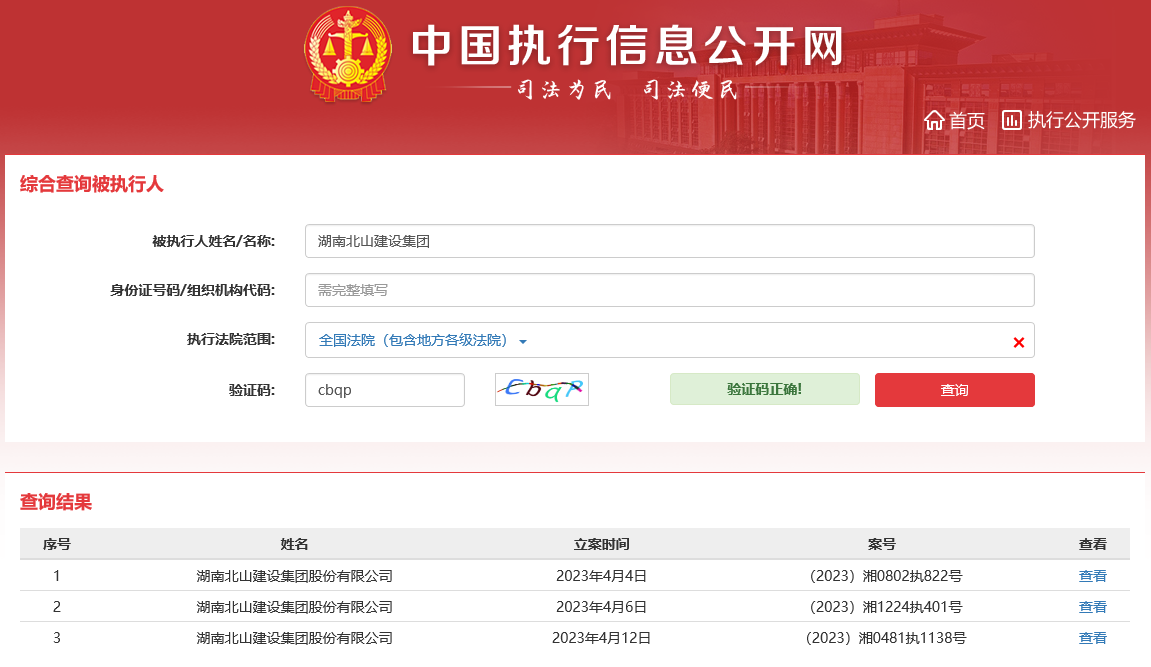Click case number (2023) 湘0481执1138号

coord(885,638)
